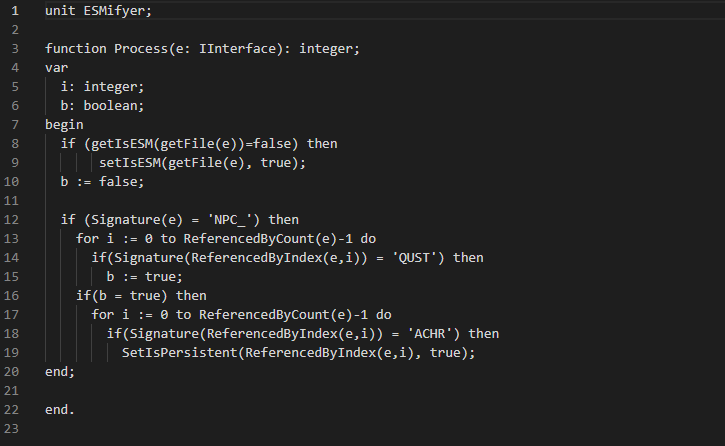Click the end; statement on line 20
This screenshot has width=725, height=446.
click(60, 371)
